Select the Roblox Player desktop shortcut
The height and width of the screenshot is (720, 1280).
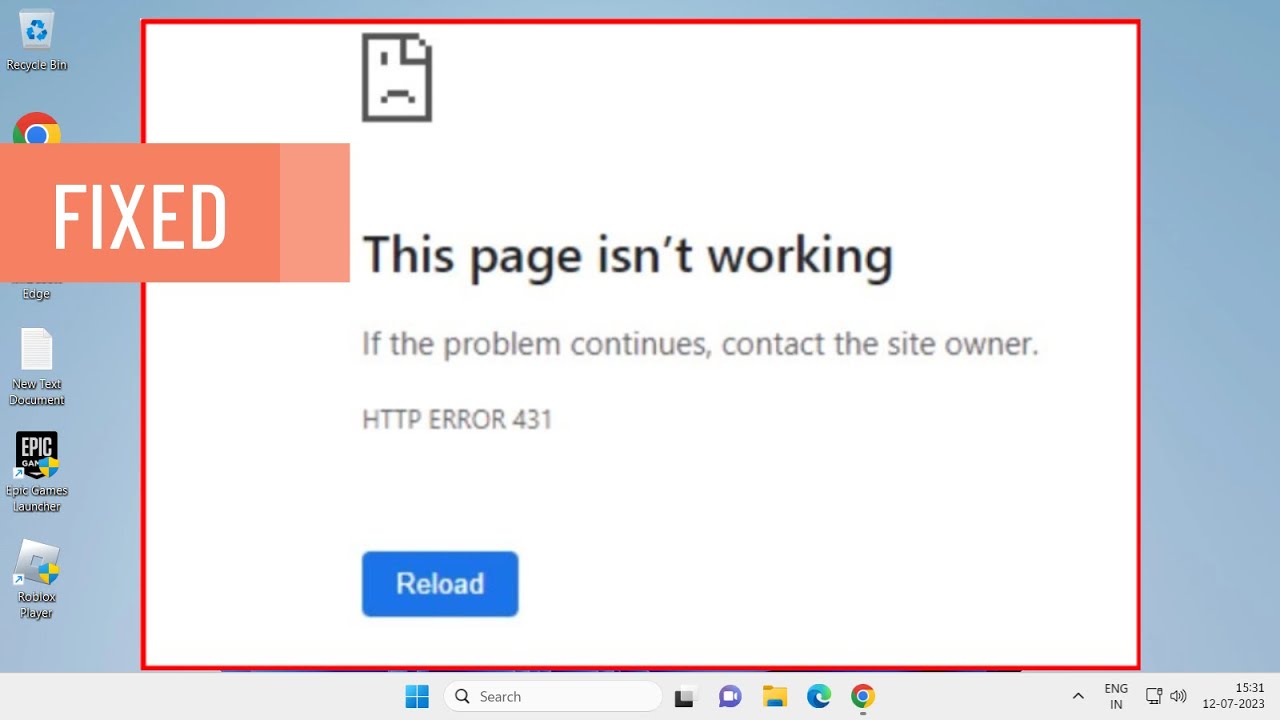click(x=37, y=580)
